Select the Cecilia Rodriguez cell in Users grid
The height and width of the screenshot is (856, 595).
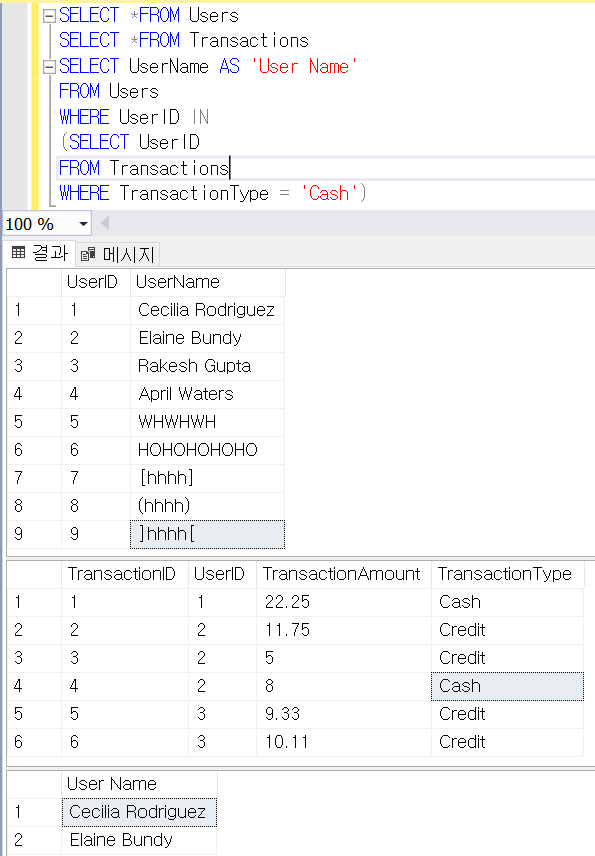[x=207, y=310]
